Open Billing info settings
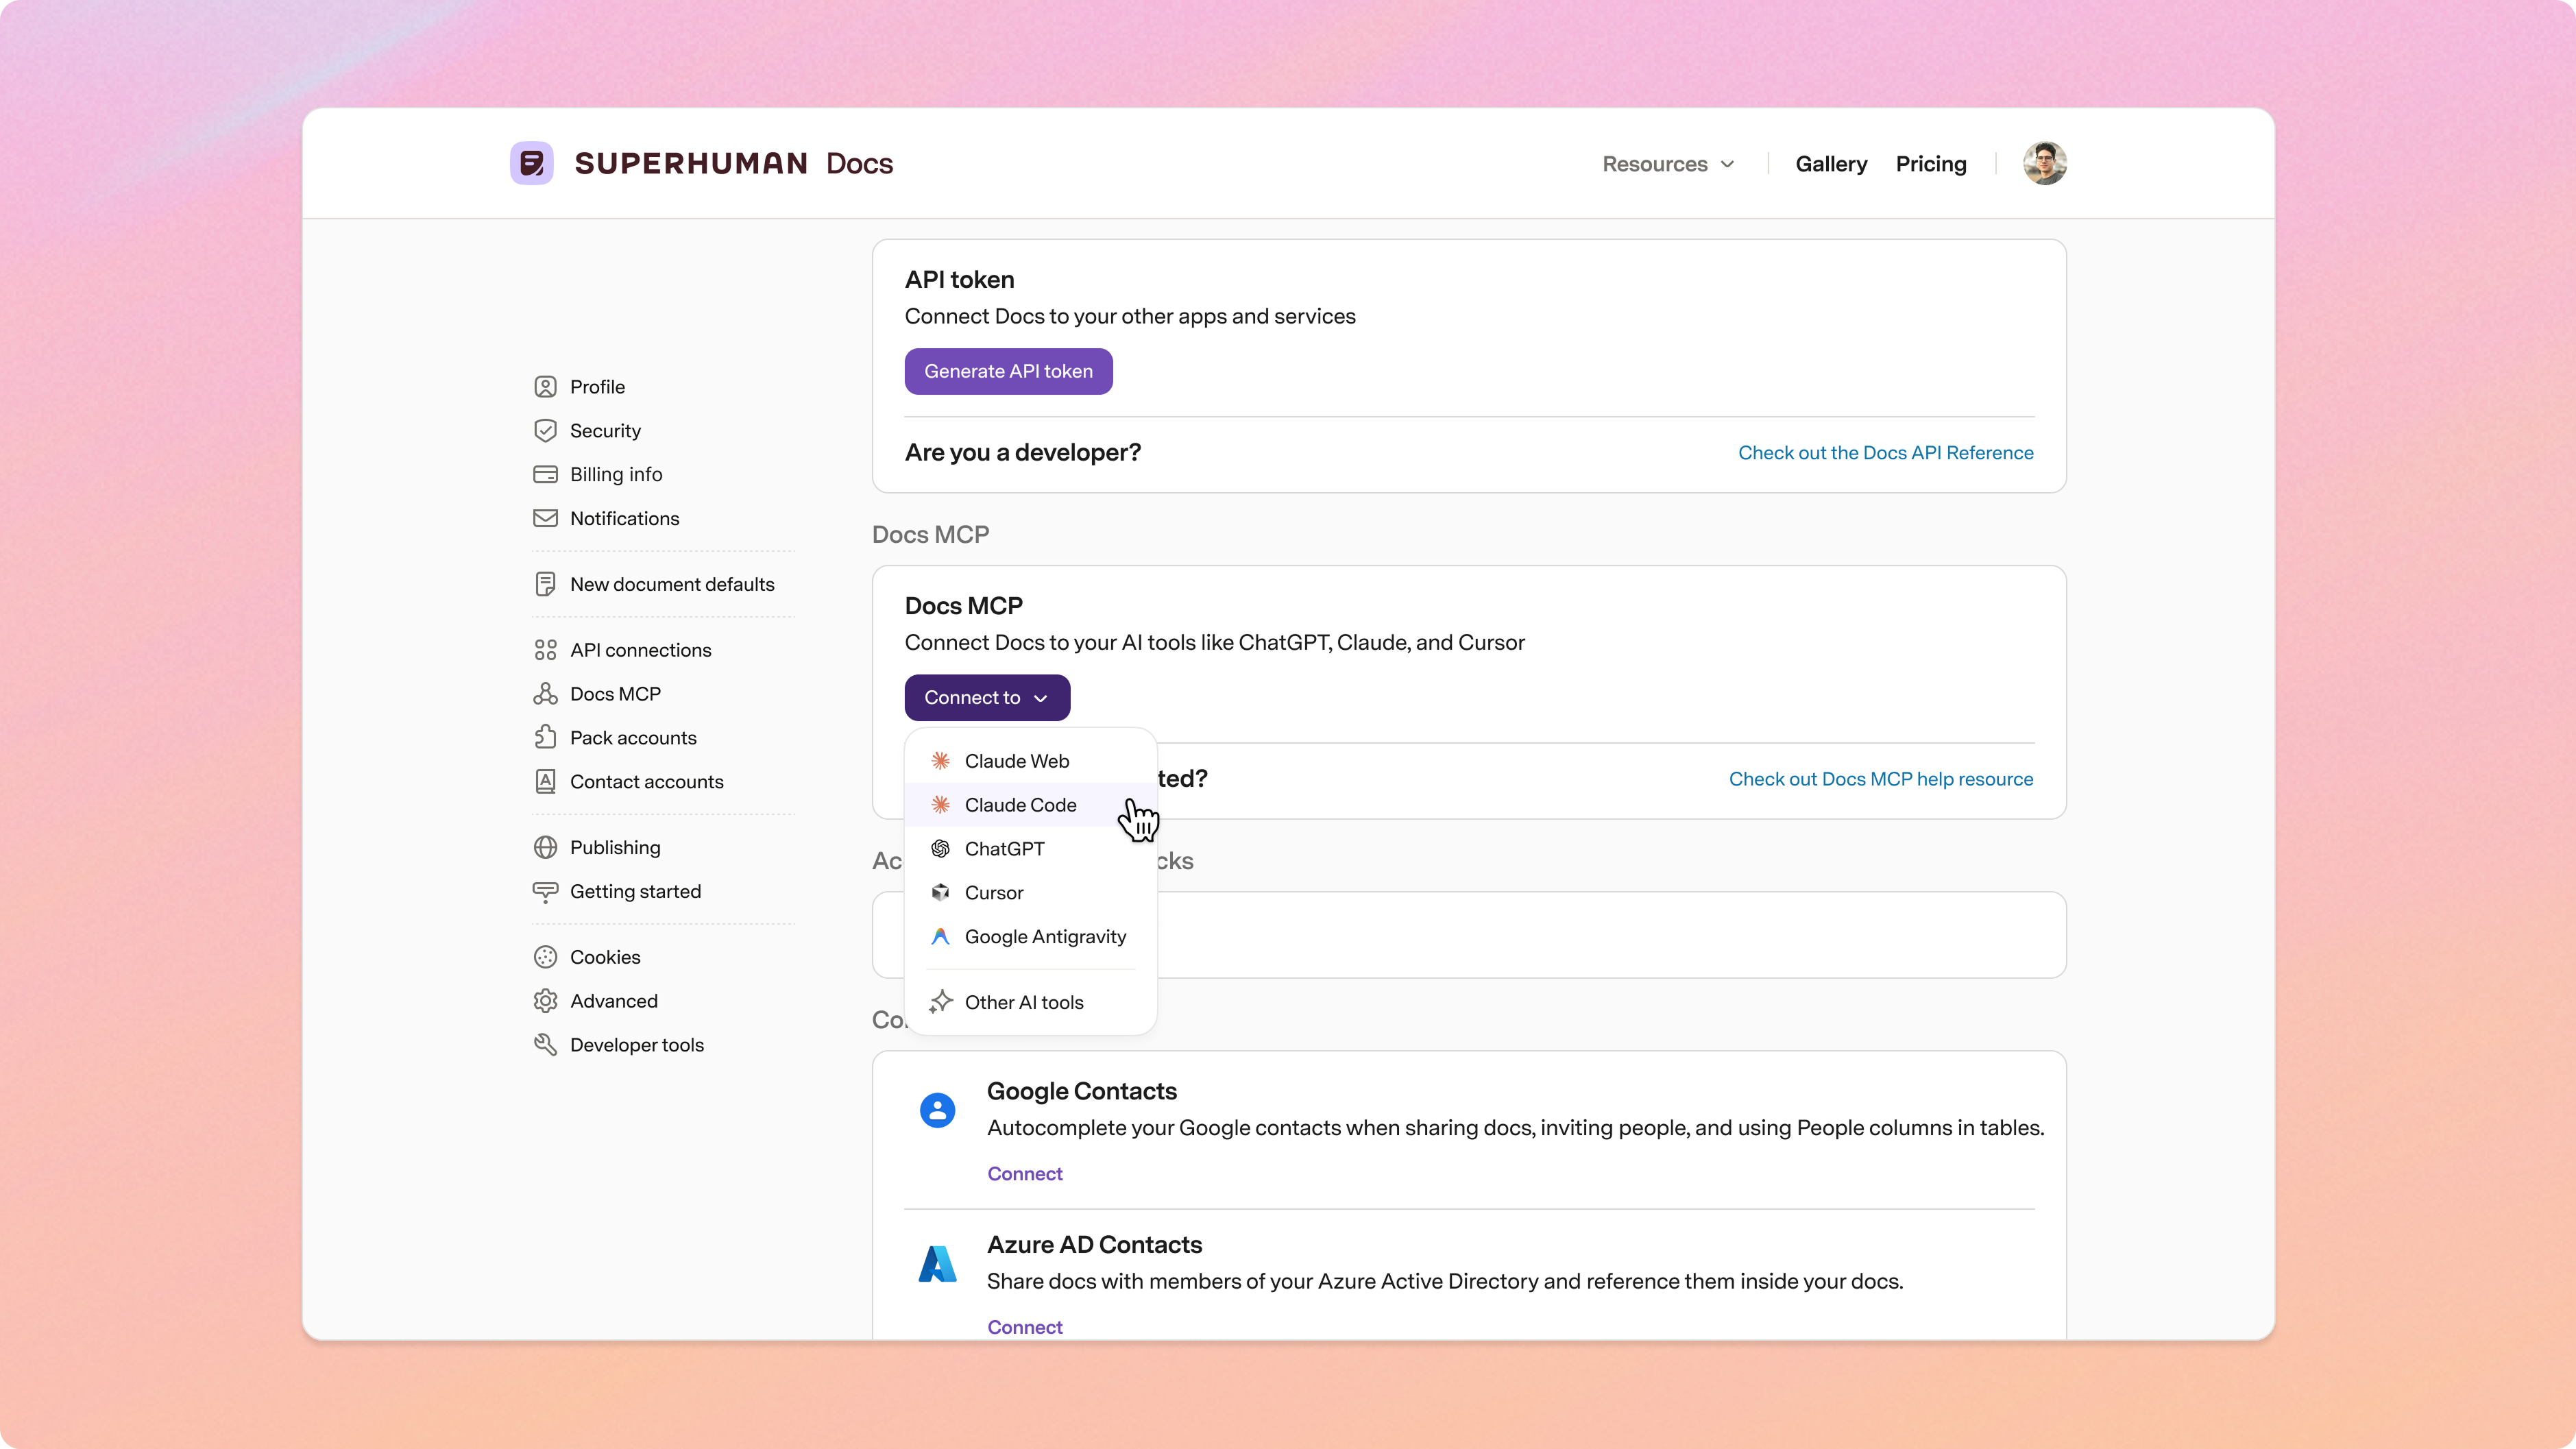The image size is (2576, 1449). pyautogui.click(x=598, y=474)
